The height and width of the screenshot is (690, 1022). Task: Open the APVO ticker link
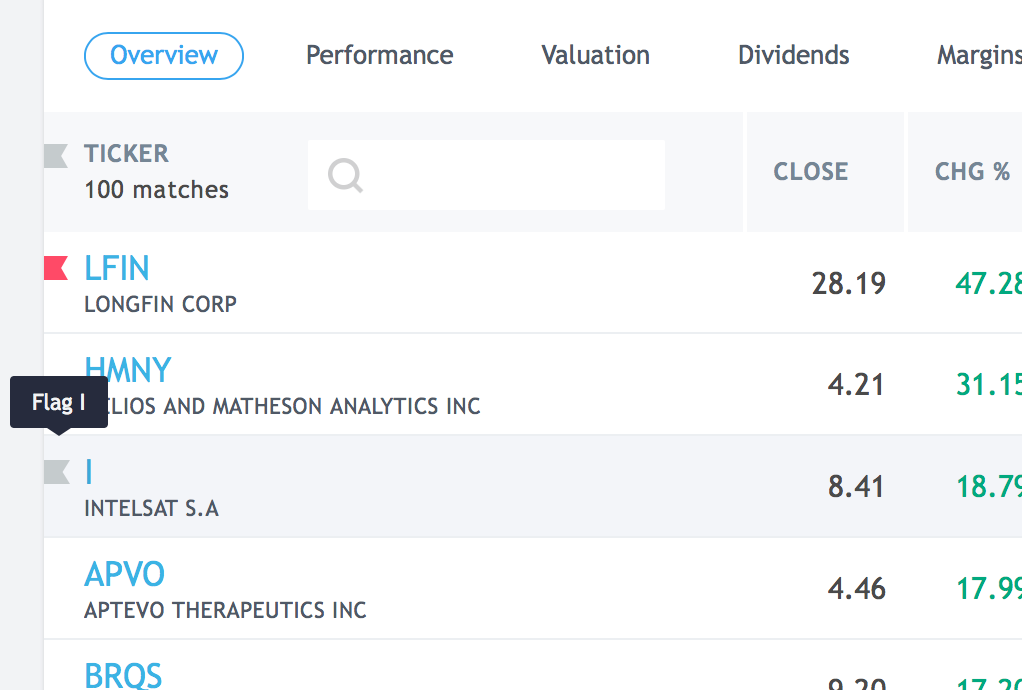tap(124, 574)
